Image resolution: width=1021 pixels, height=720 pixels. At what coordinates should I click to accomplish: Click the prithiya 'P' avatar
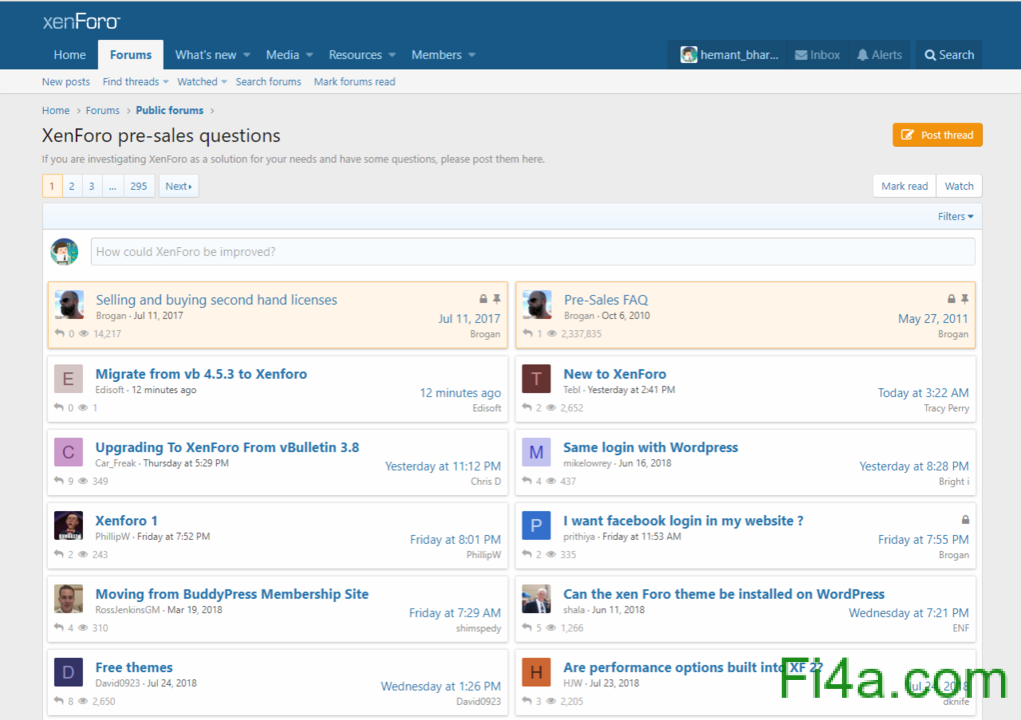pos(537,525)
